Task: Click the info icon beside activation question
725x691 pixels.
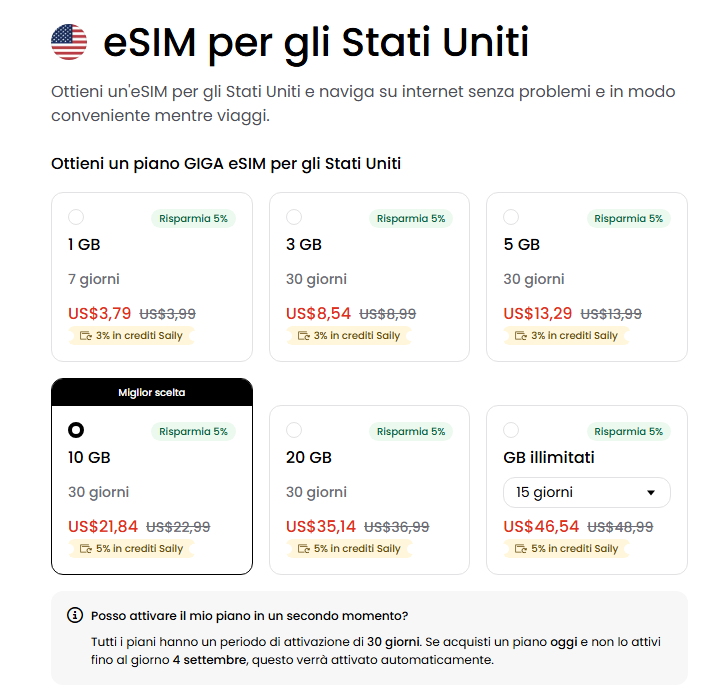Action: (75, 615)
